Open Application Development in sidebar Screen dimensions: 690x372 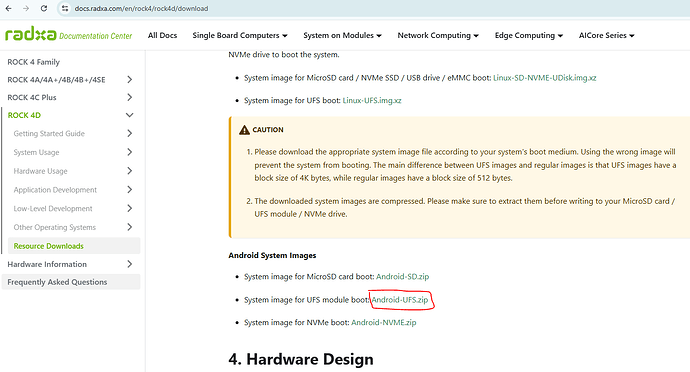coord(55,190)
